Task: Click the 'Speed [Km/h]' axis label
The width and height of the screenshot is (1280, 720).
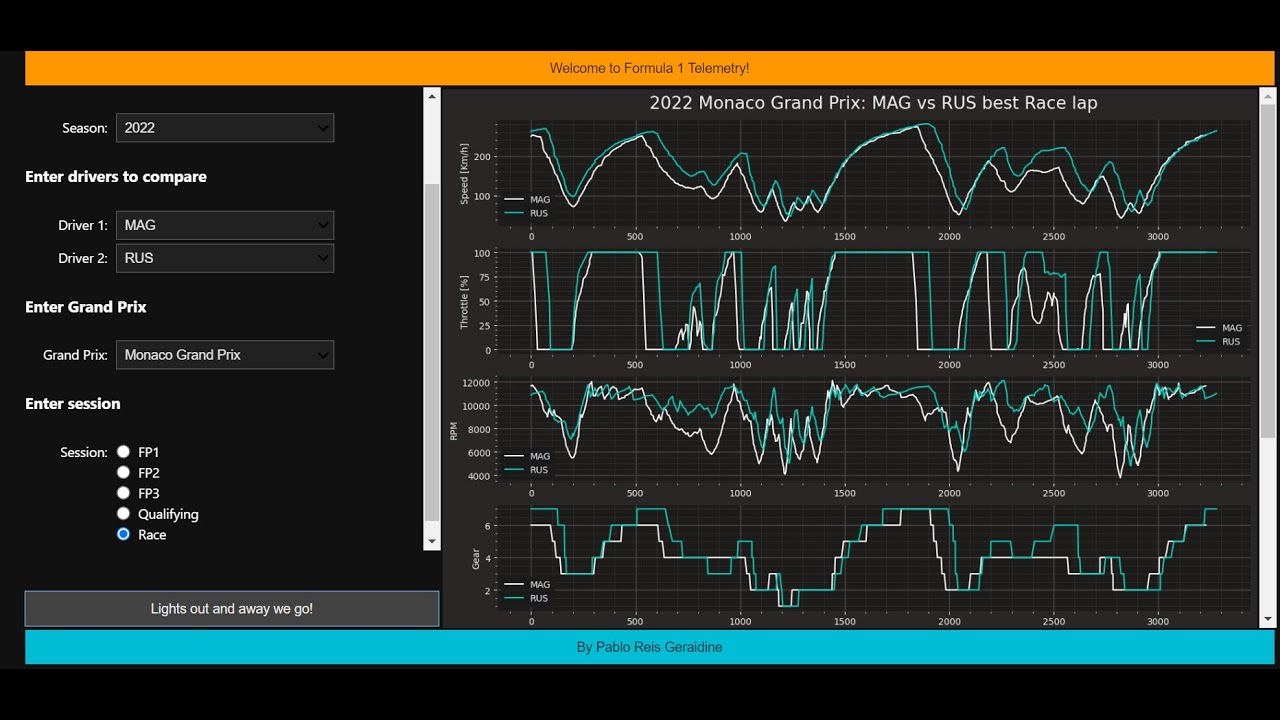Action: [x=464, y=173]
